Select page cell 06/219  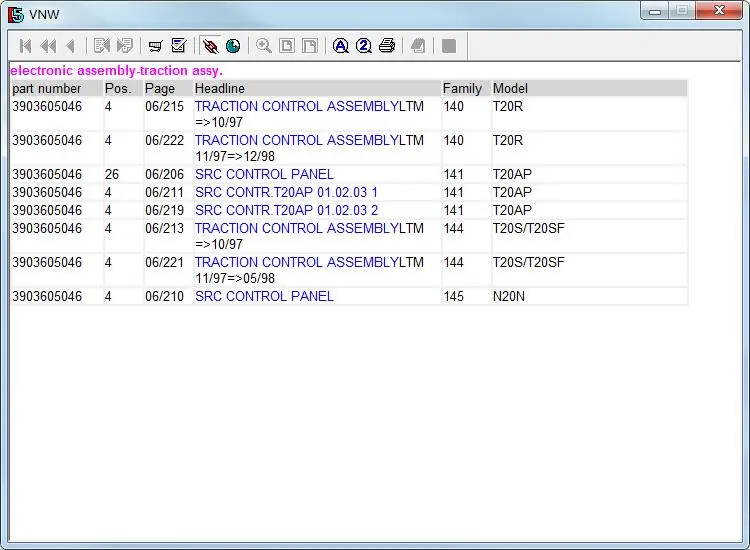164,210
